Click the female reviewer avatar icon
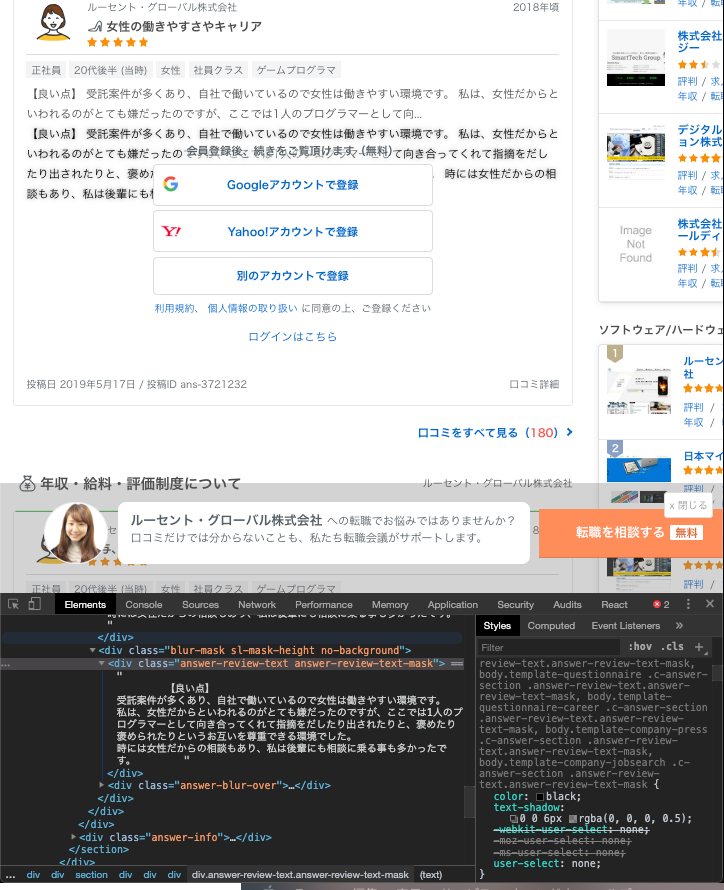The height and width of the screenshot is (890, 724). pyautogui.click(x=53, y=22)
